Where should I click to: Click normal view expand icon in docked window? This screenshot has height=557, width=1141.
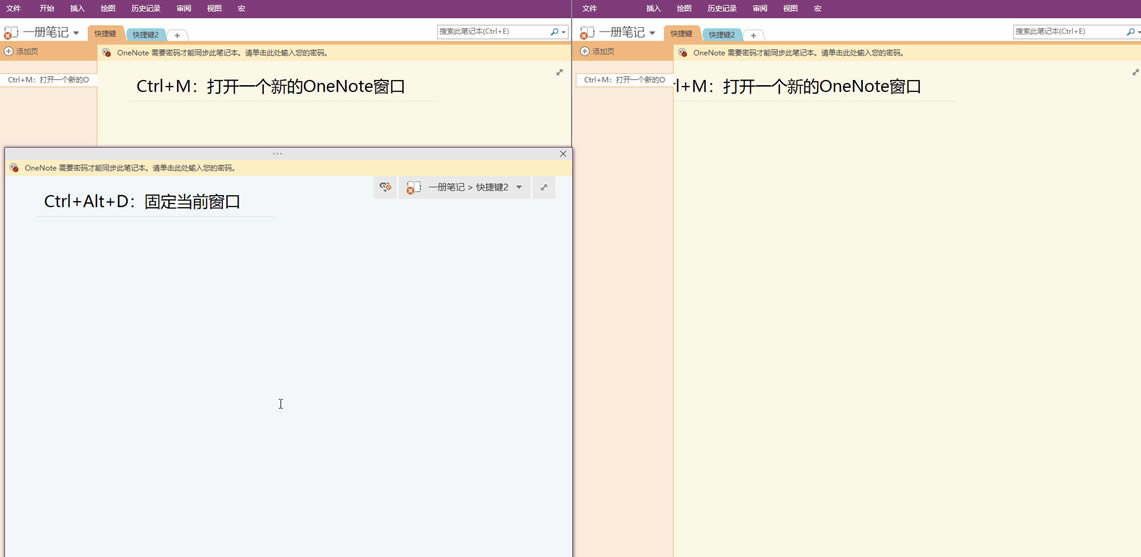pyautogui.click(x=544, y=187)
